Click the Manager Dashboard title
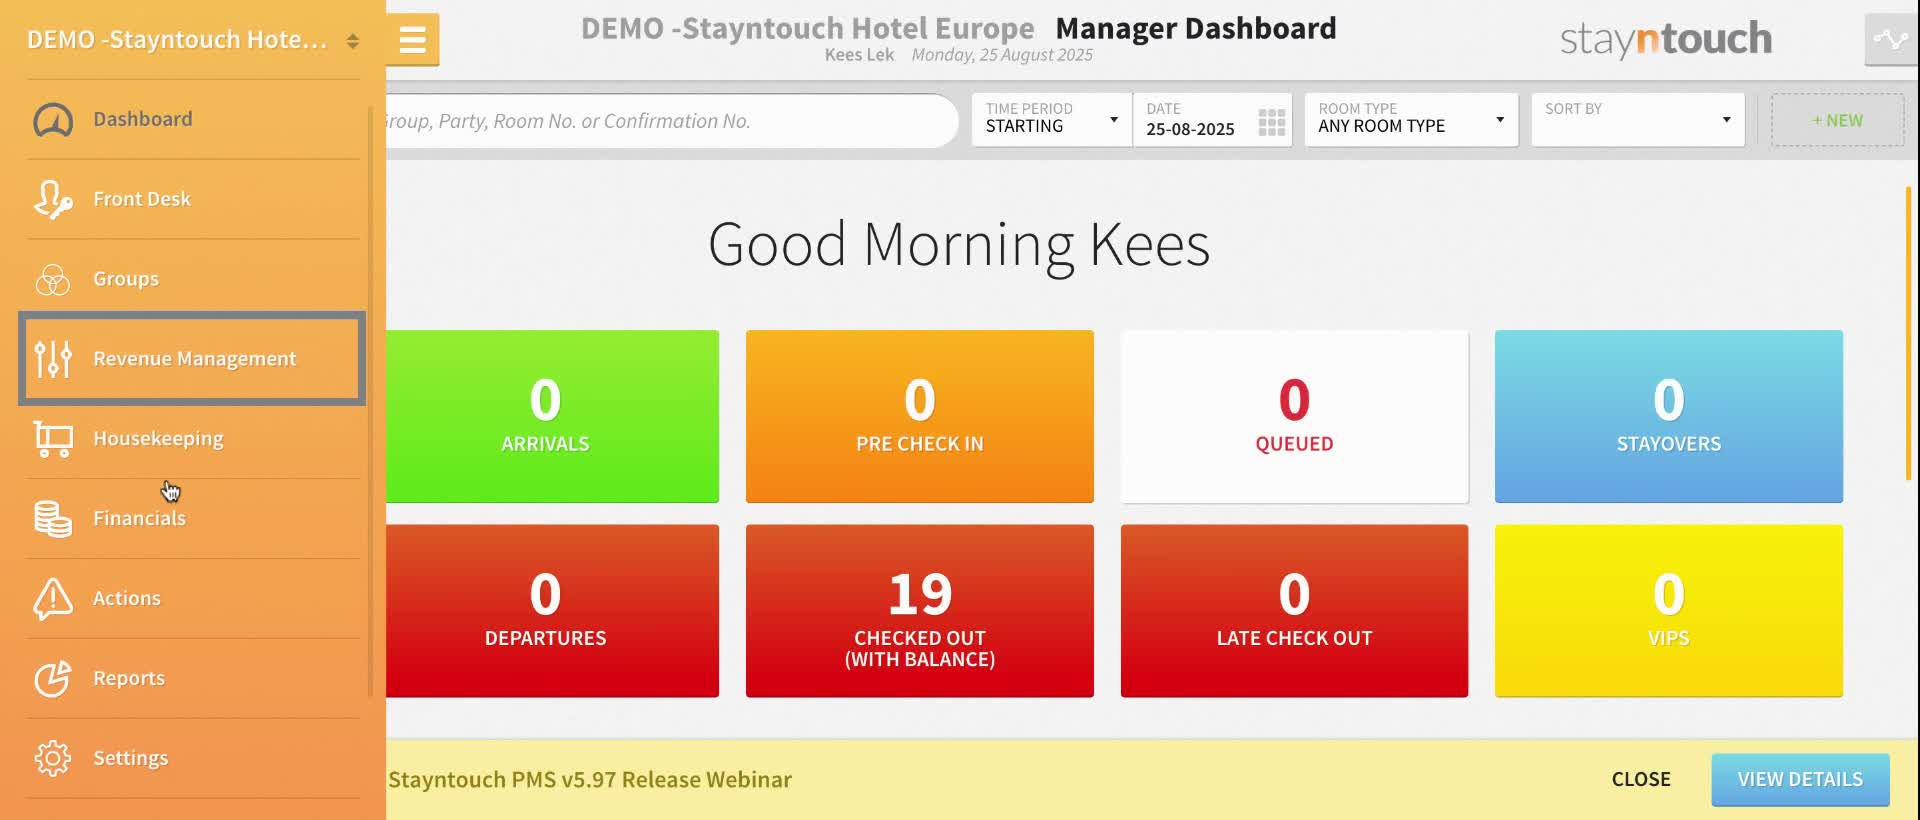This screenshot has height=820, width=1920. point(1196,28)
